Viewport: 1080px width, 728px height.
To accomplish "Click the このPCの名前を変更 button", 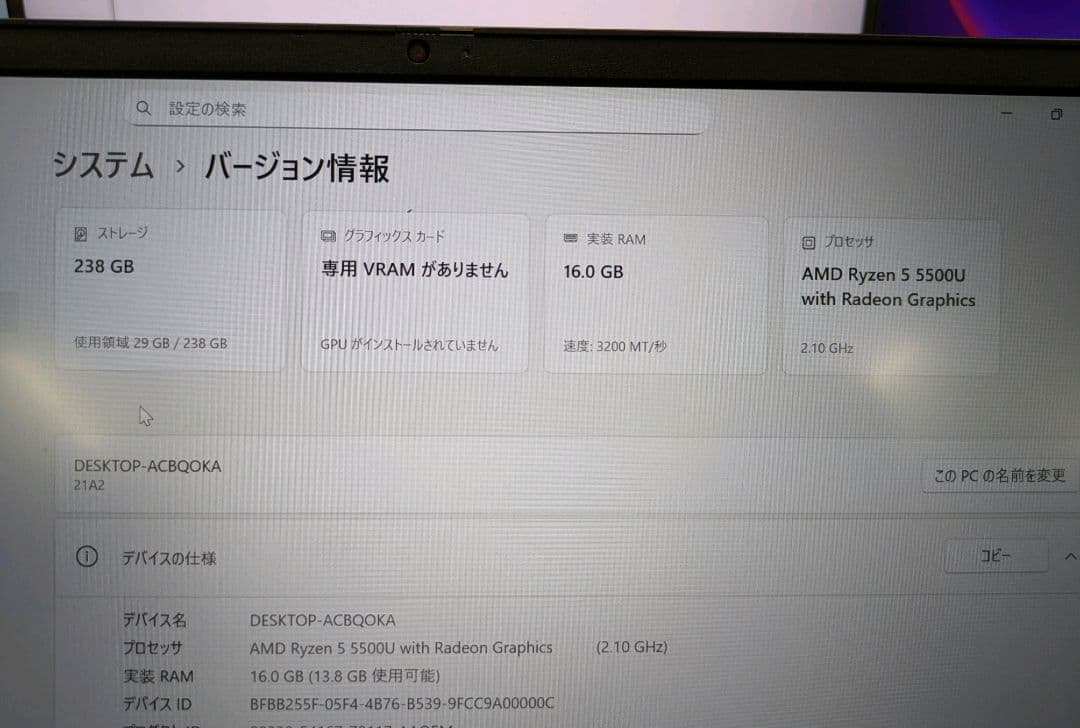I will [x=1000, y=476].
